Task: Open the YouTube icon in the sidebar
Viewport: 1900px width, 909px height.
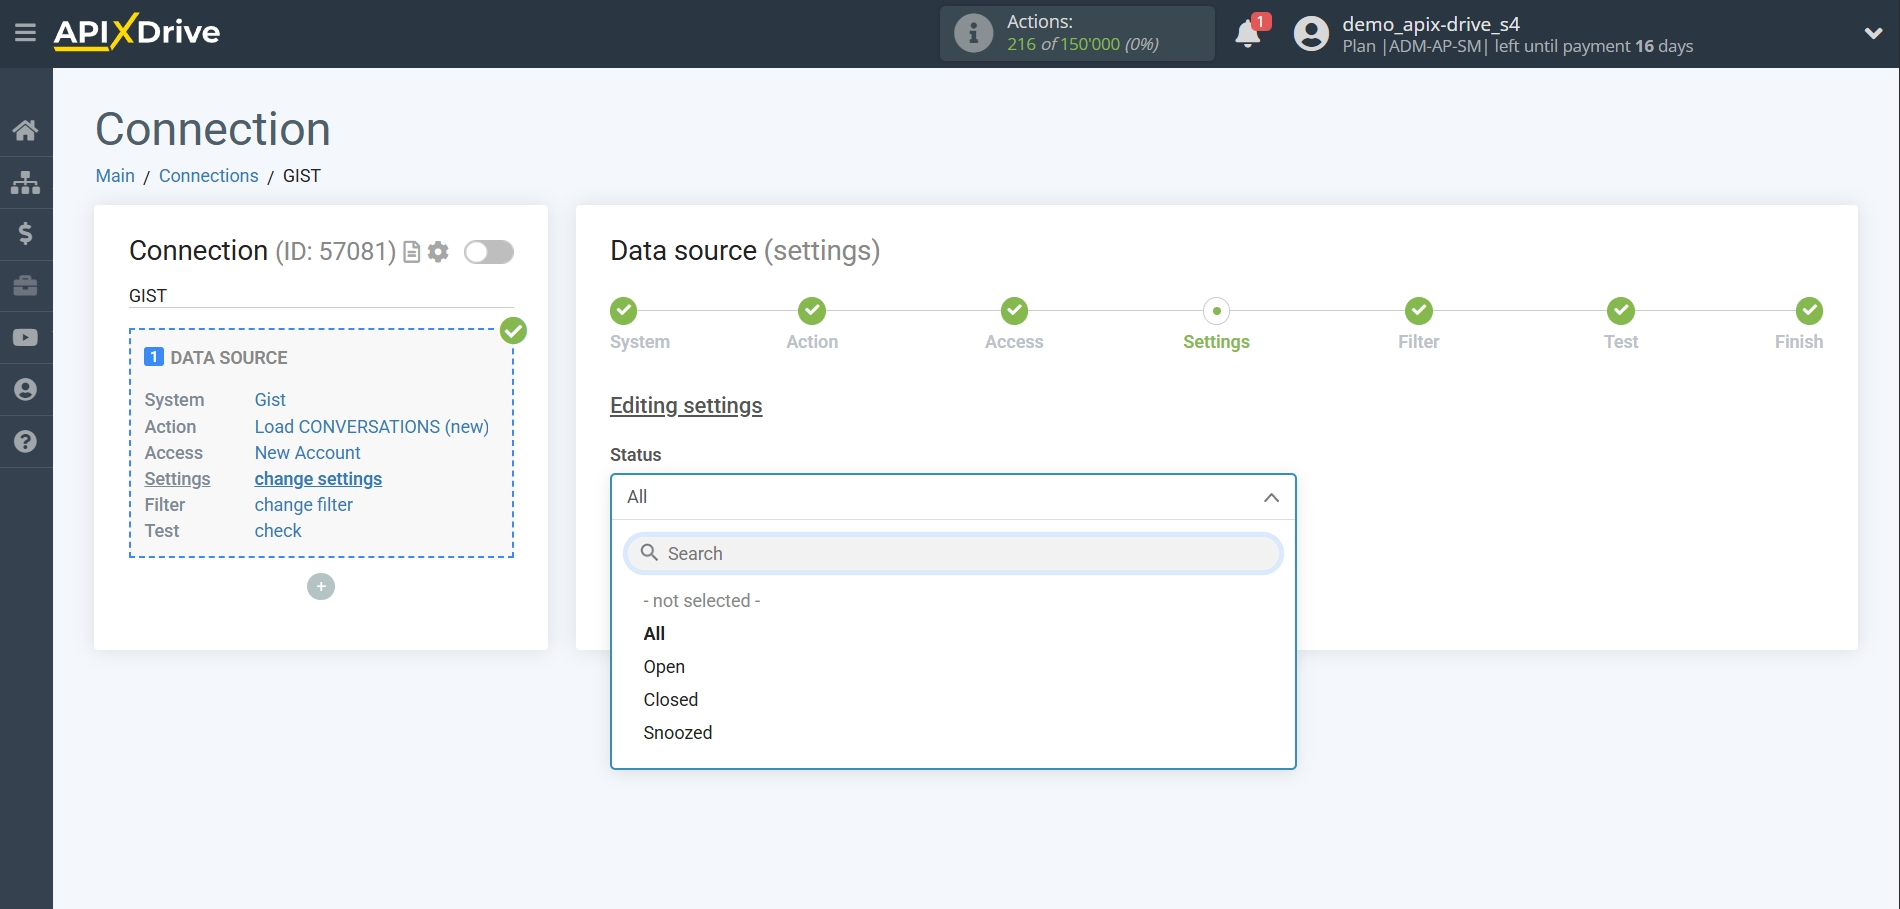Action: pos(26,338)
